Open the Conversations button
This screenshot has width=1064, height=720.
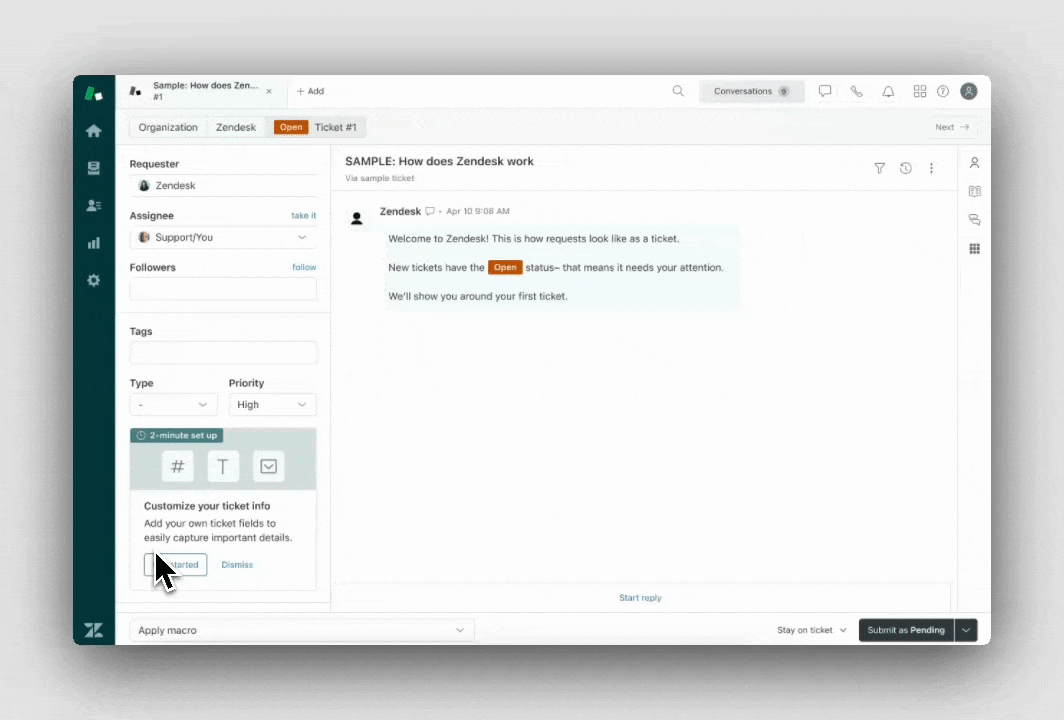[x=751, y=91]
